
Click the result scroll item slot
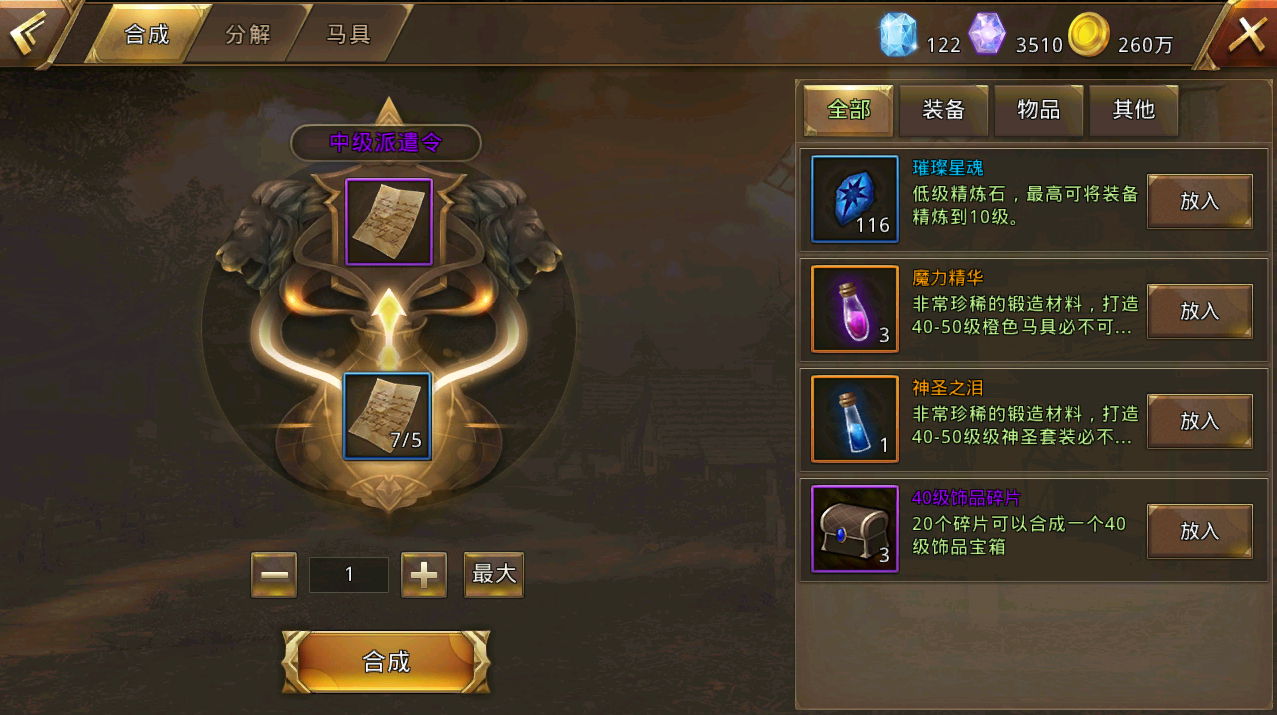pos(389,222)
